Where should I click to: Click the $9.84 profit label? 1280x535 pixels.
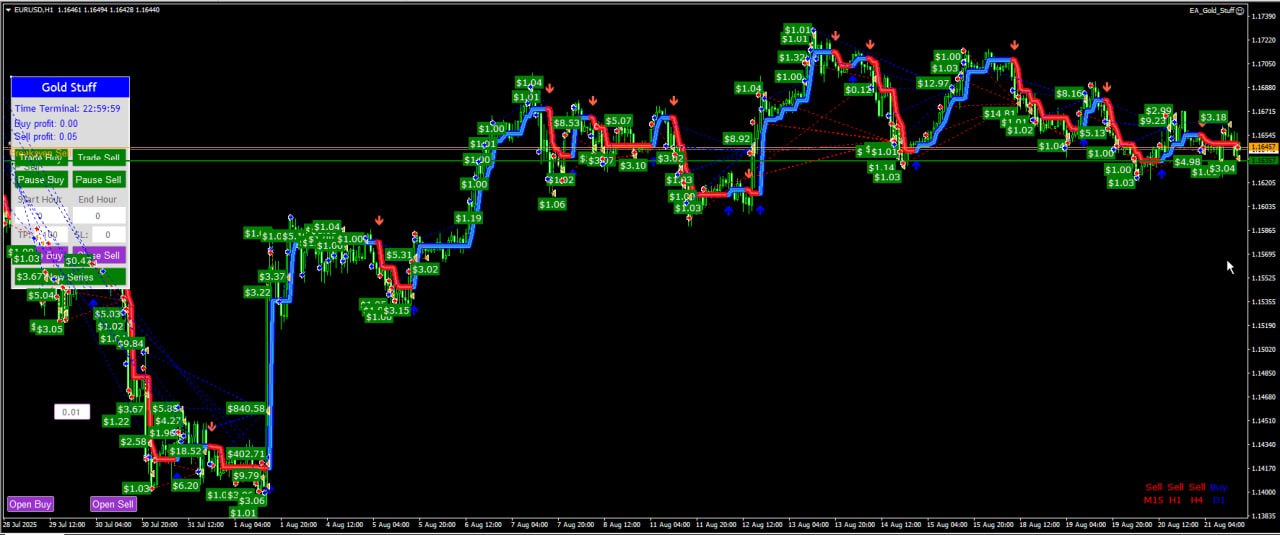click(131, 343)
